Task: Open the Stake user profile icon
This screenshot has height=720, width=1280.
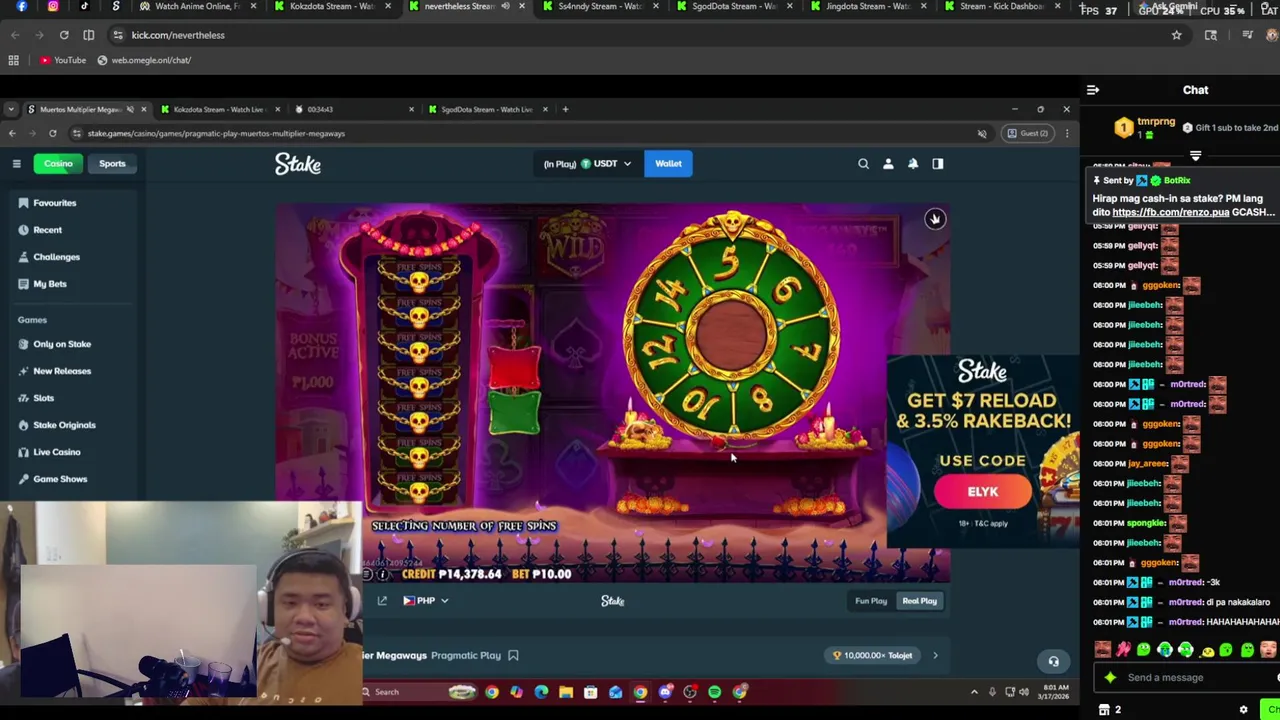Action: 888,164
